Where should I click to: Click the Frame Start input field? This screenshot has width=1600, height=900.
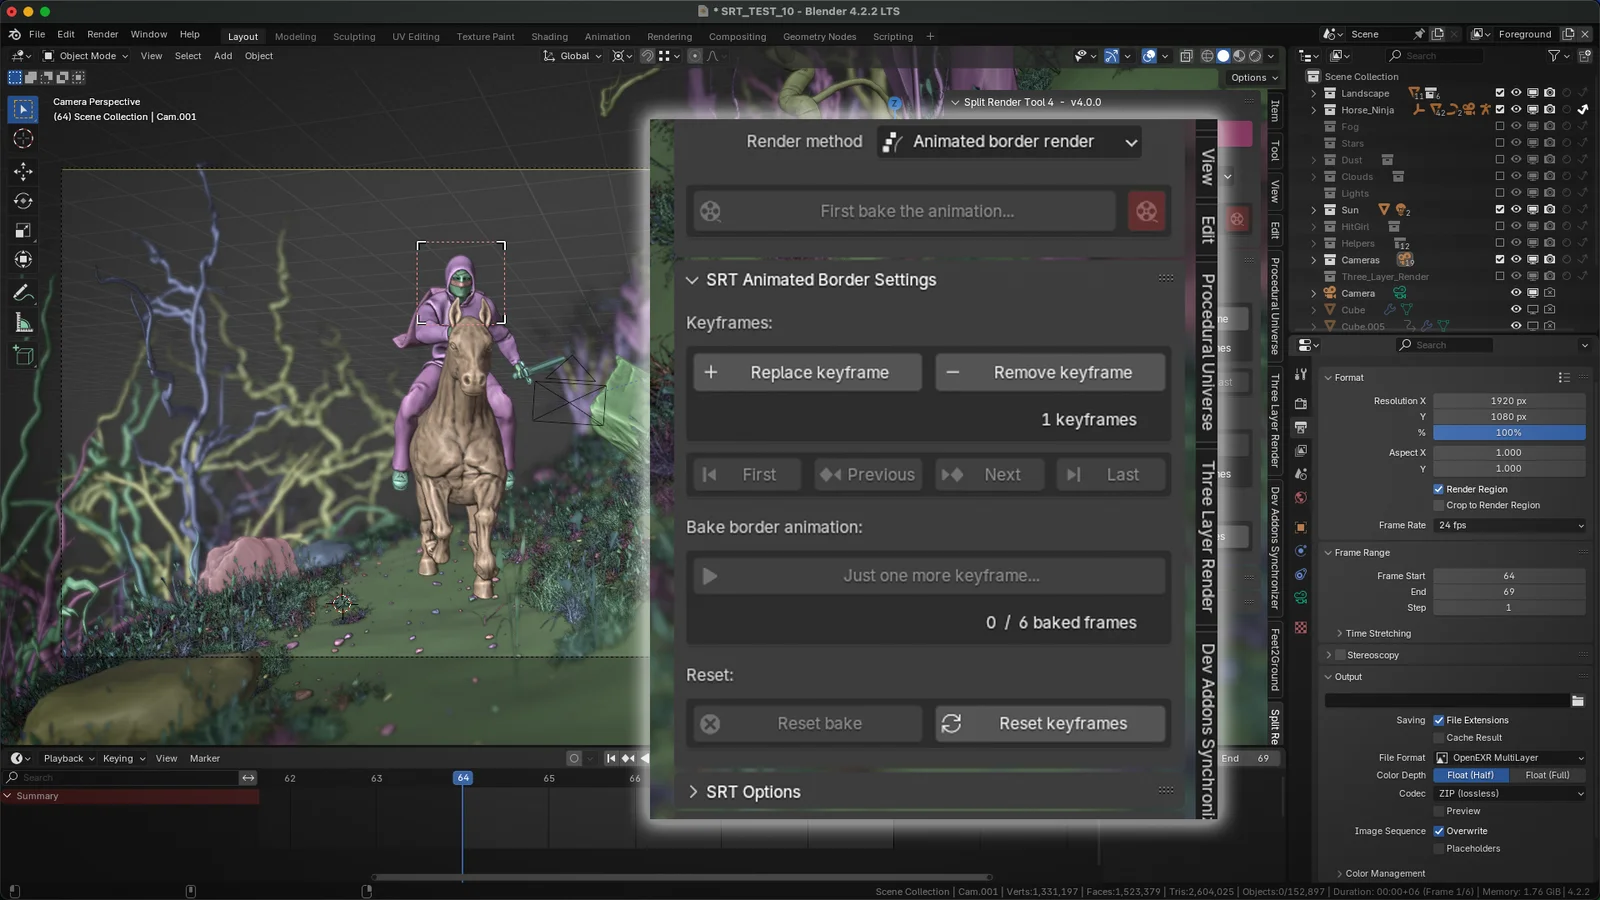(1509, 575)
